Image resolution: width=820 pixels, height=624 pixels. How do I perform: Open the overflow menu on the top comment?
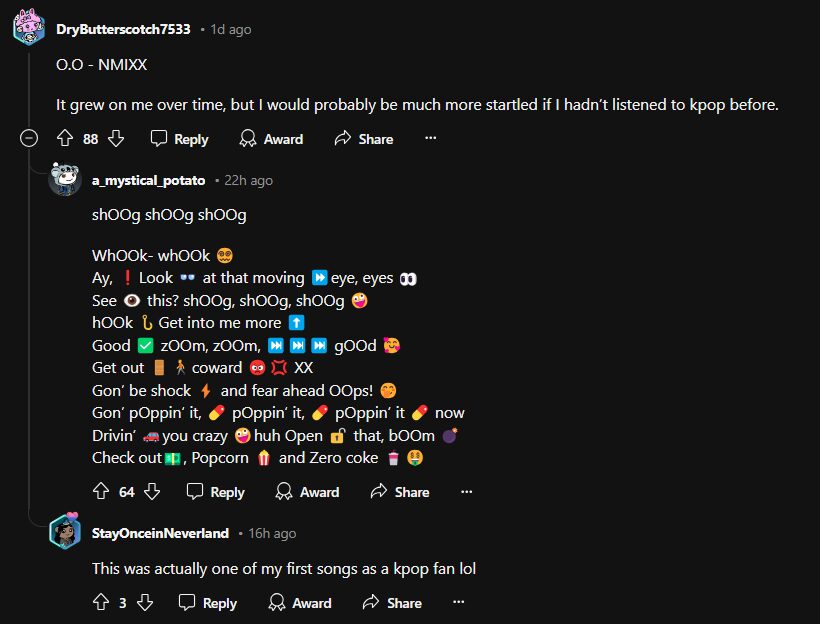click(430, 138)
